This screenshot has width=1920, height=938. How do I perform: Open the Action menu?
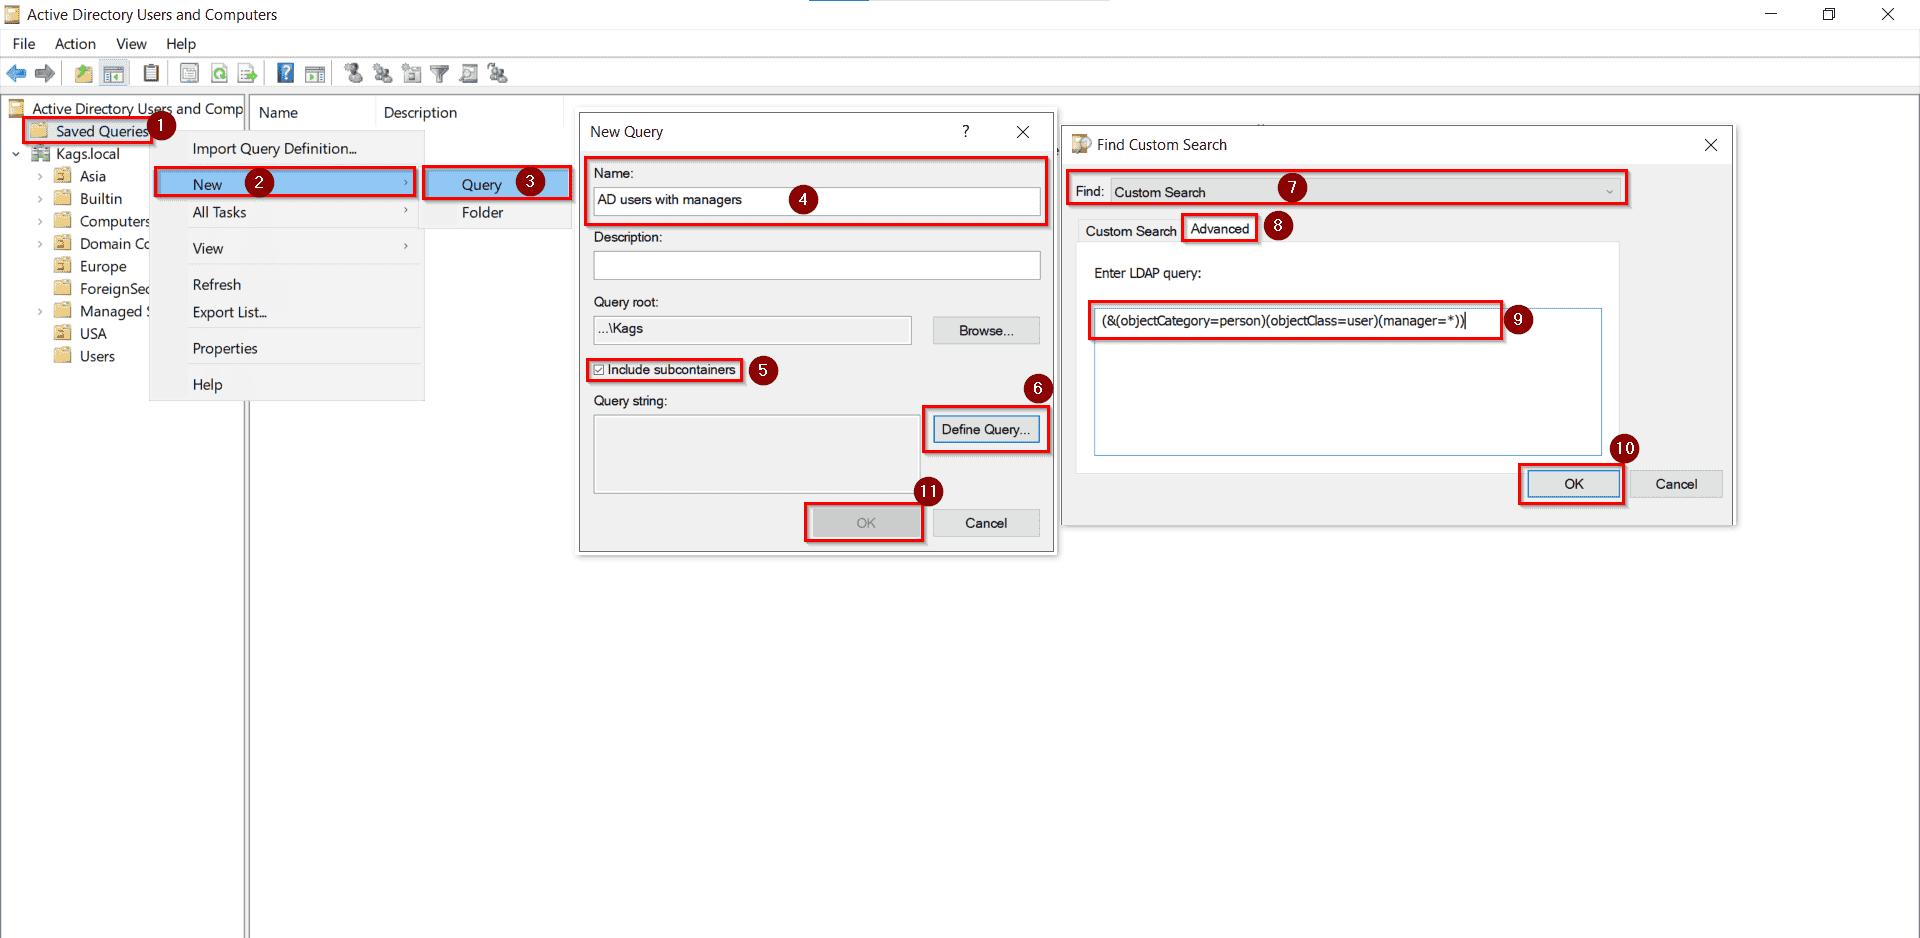(x=75, y=44)
